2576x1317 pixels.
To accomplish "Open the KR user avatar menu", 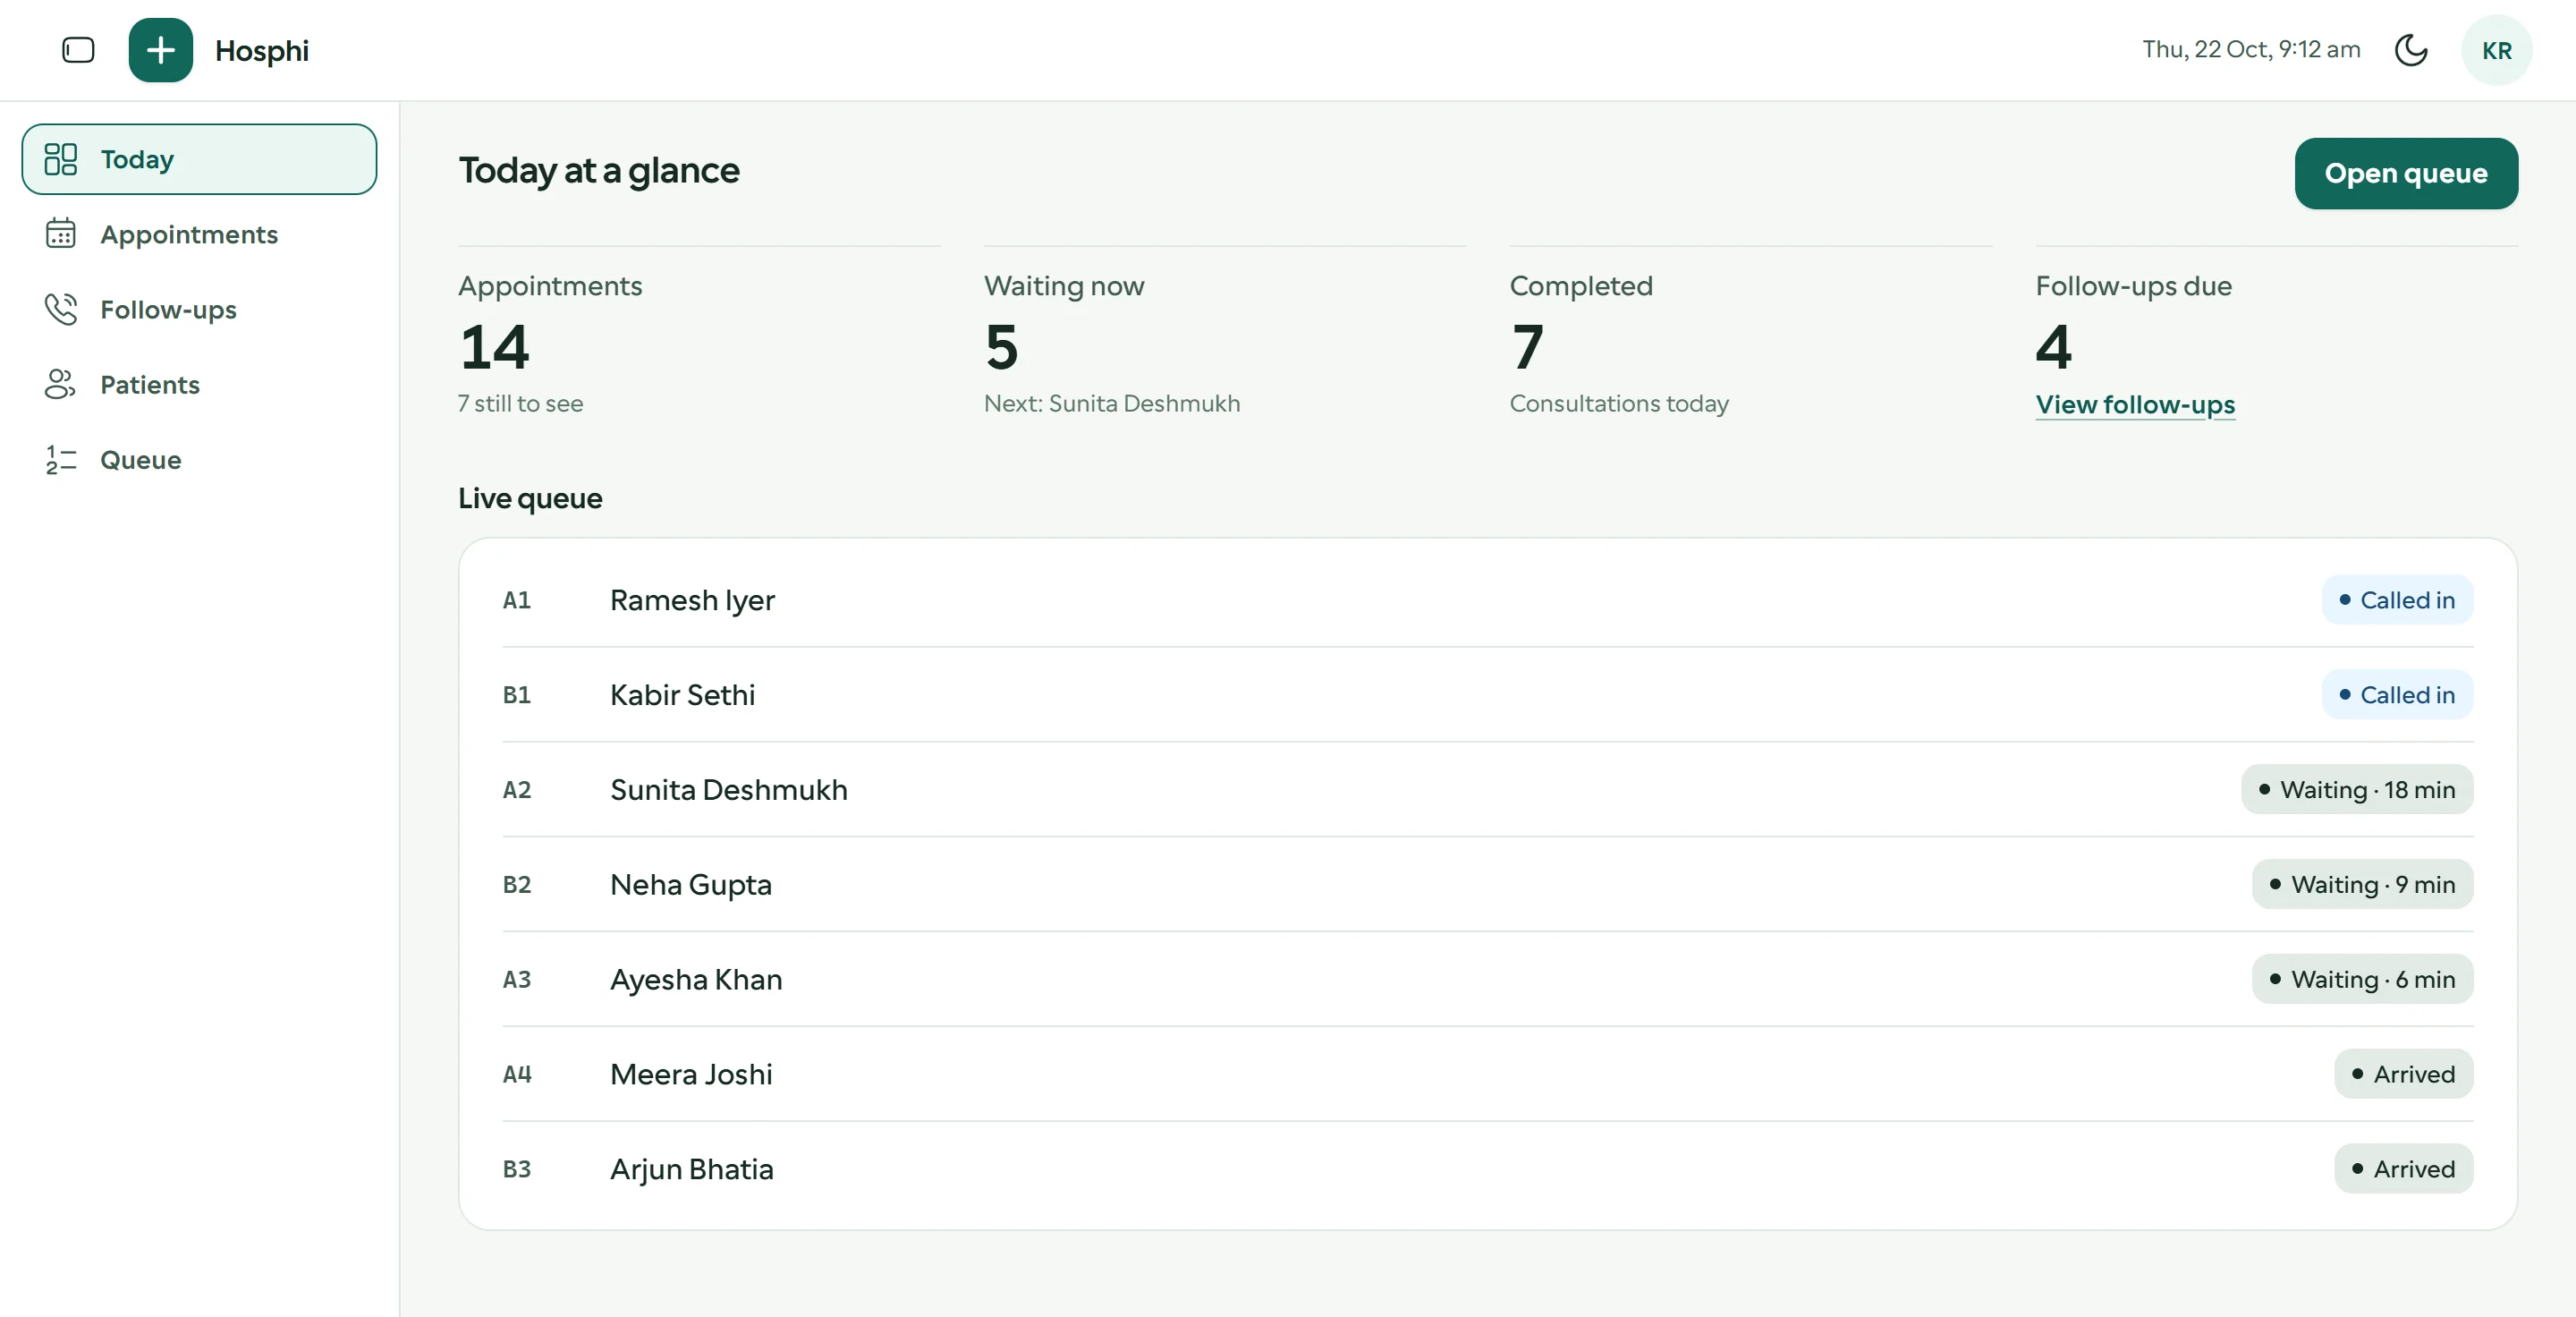I will [2496, 50].
